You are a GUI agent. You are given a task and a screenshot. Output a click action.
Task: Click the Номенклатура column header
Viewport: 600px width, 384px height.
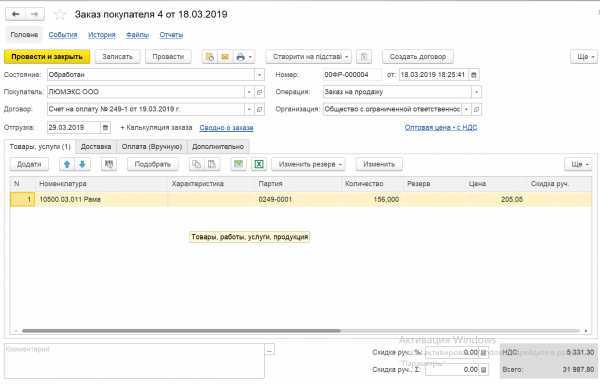point(101,184)
